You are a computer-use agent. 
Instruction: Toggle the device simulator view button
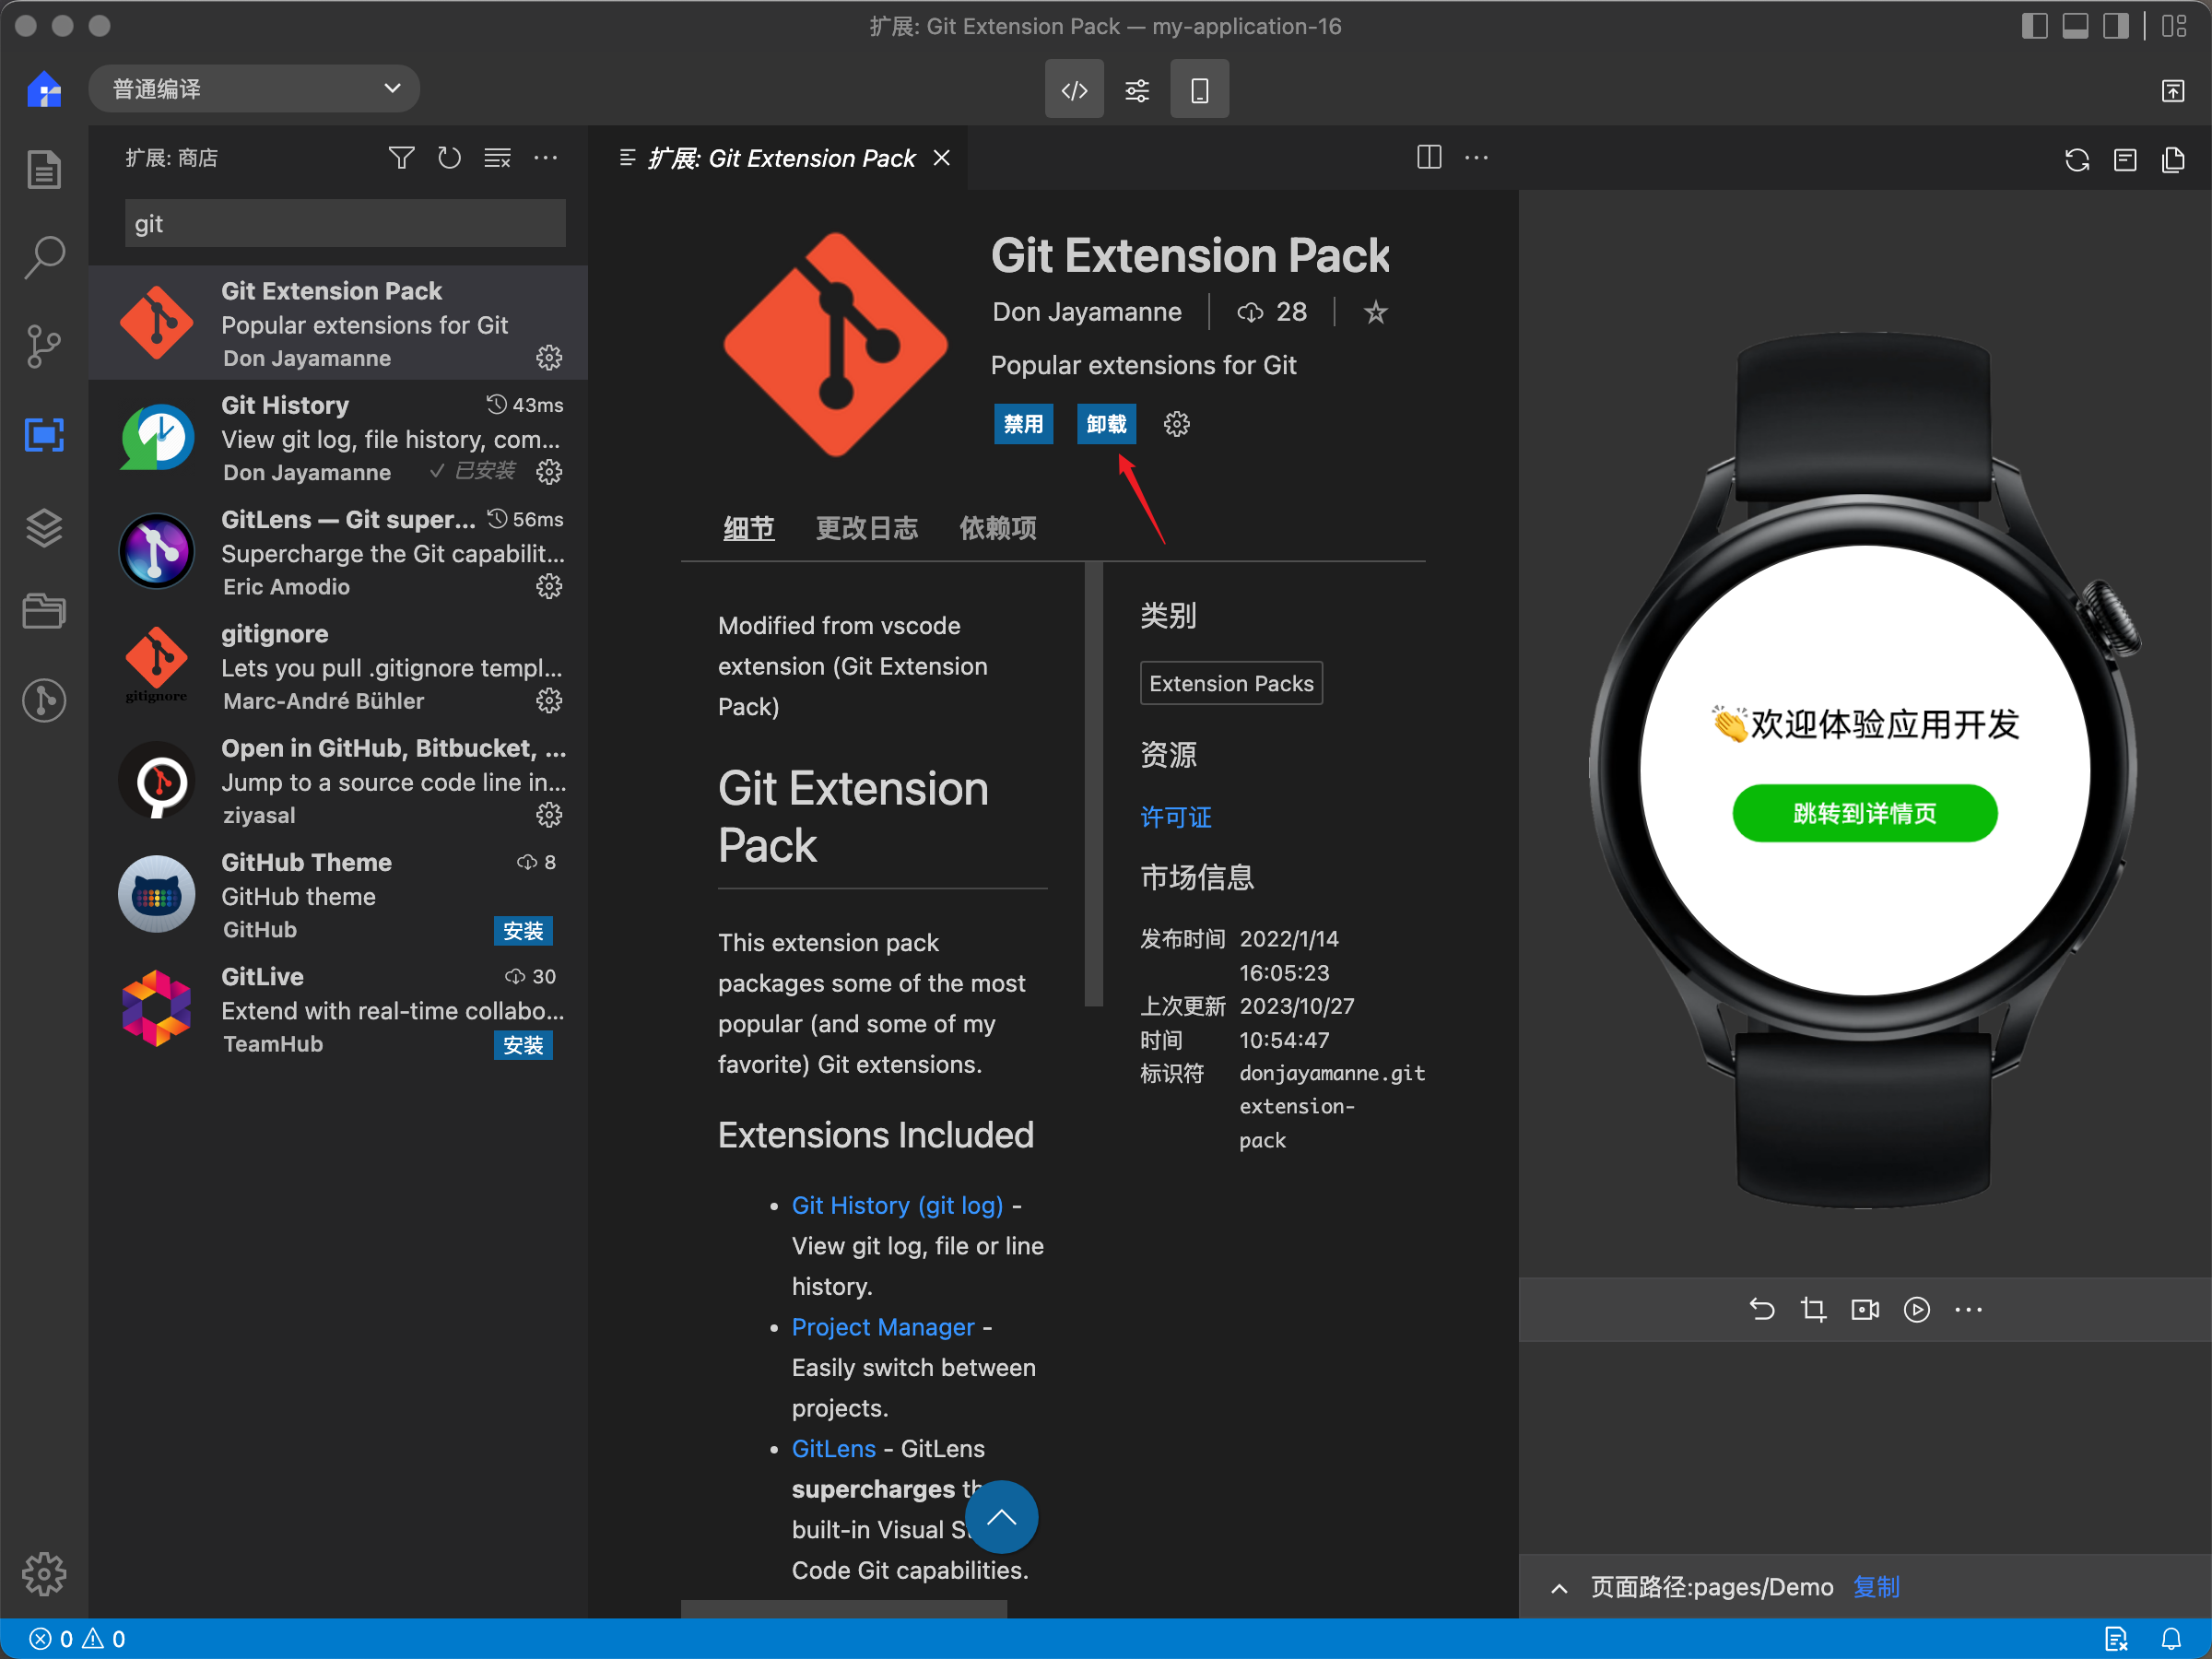[1200, 90]
